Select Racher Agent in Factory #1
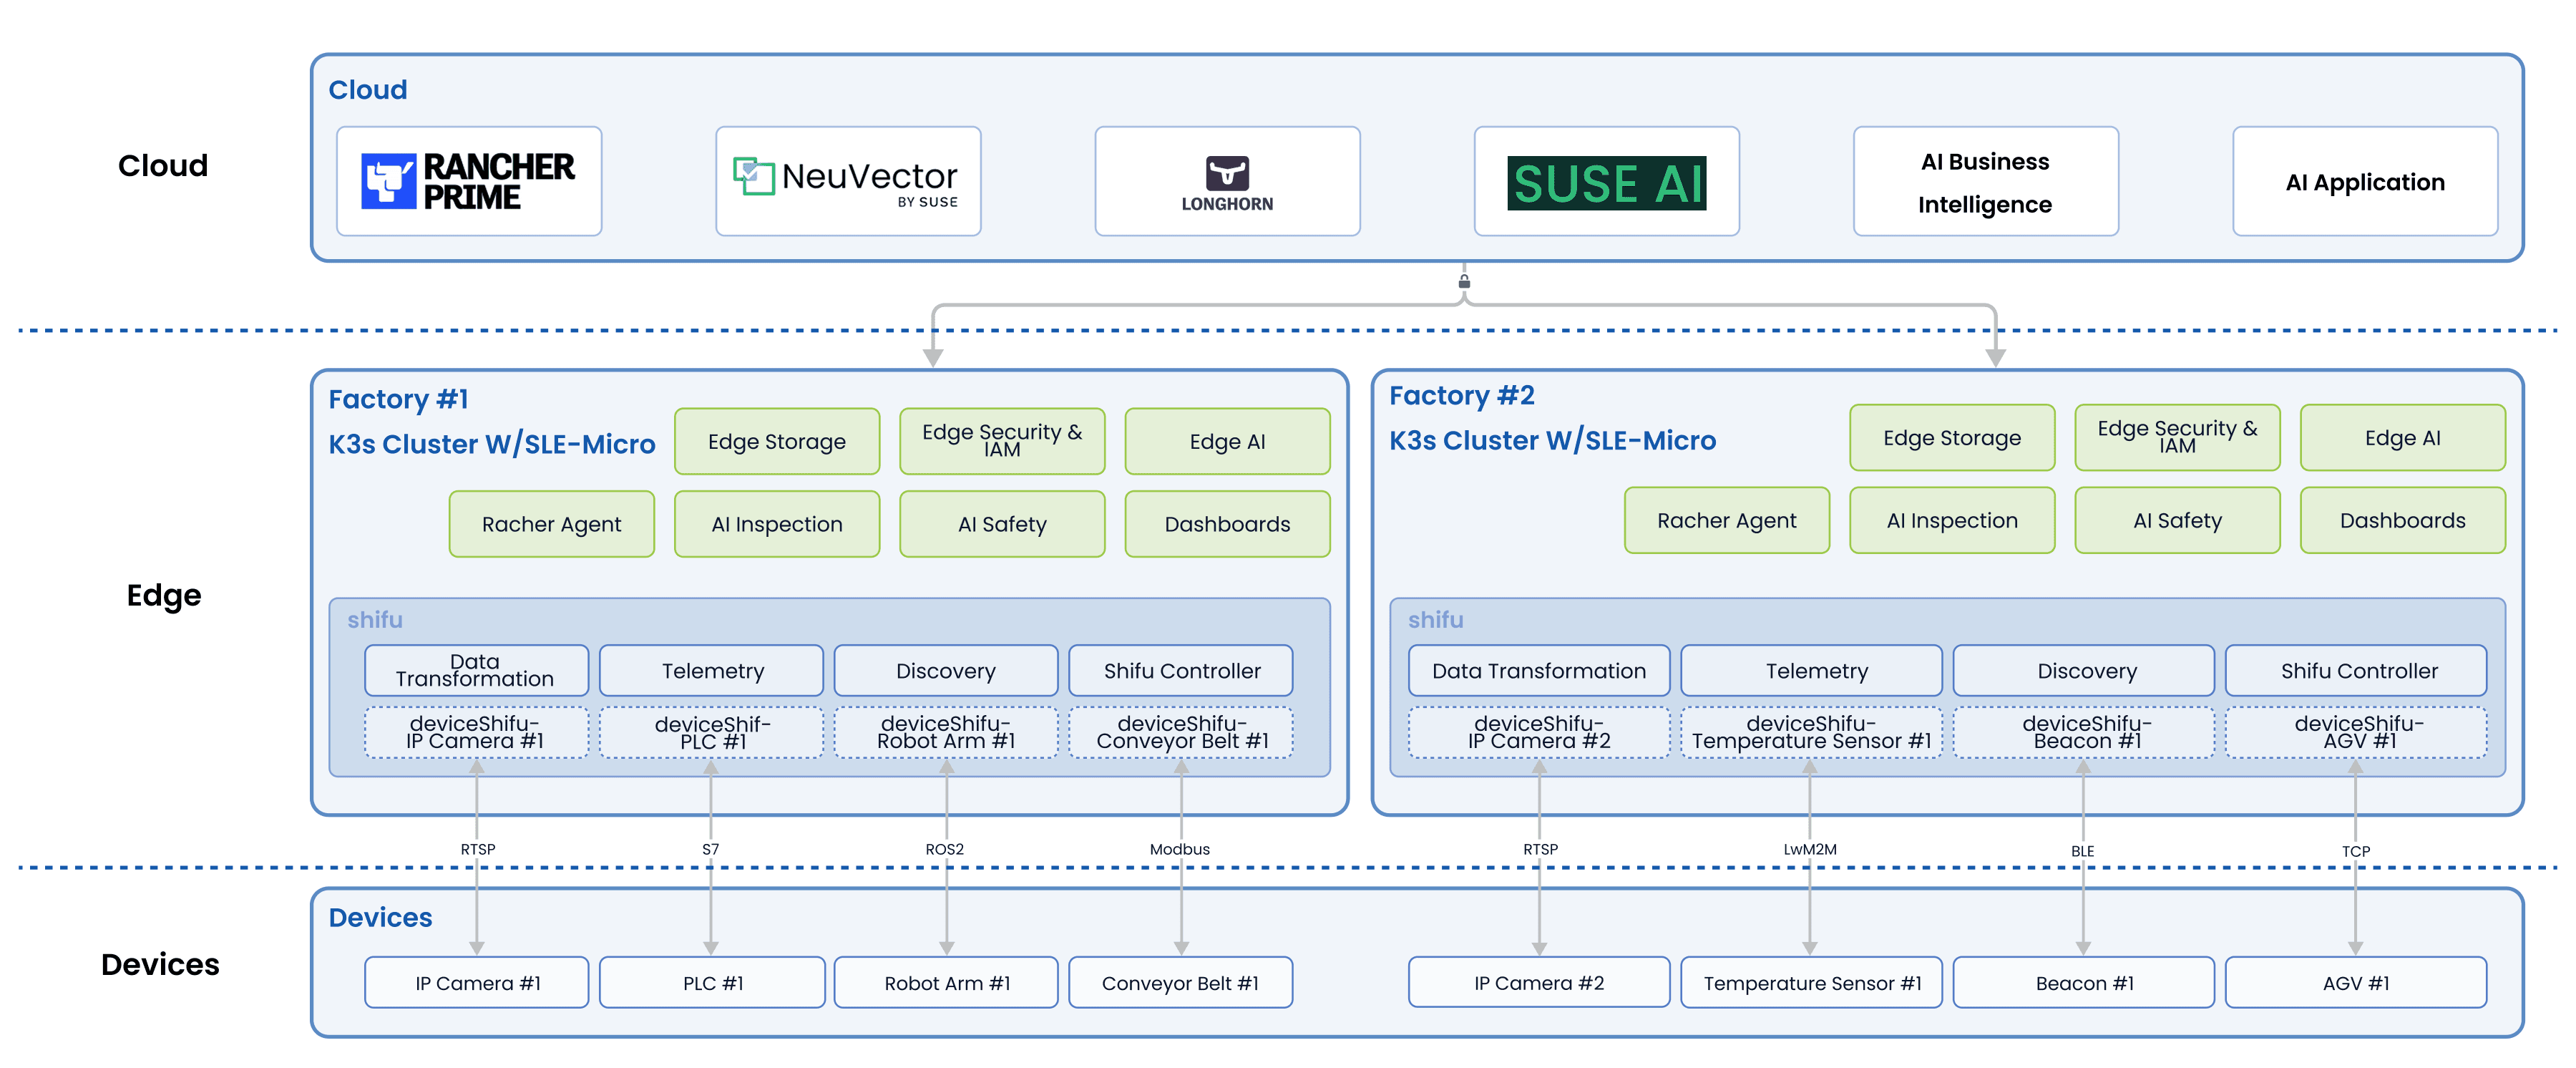 coord(551,524)
